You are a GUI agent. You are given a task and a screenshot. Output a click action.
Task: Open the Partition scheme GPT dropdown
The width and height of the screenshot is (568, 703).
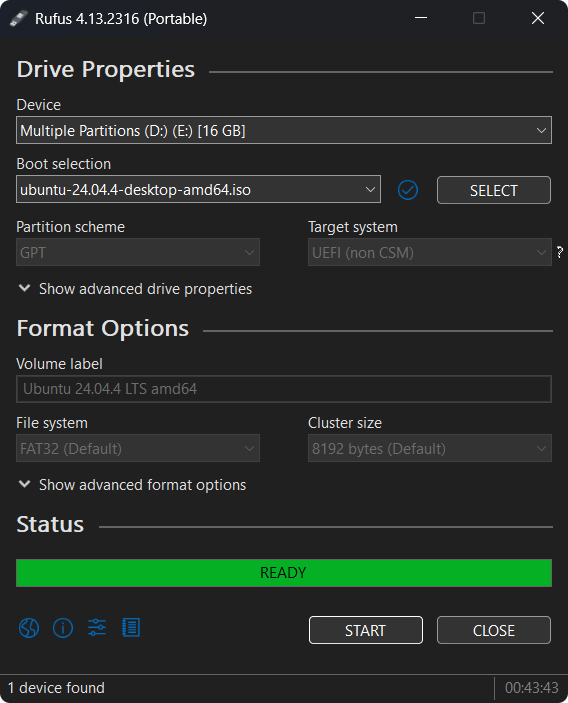pyautogui.click(x=138, y=252)
